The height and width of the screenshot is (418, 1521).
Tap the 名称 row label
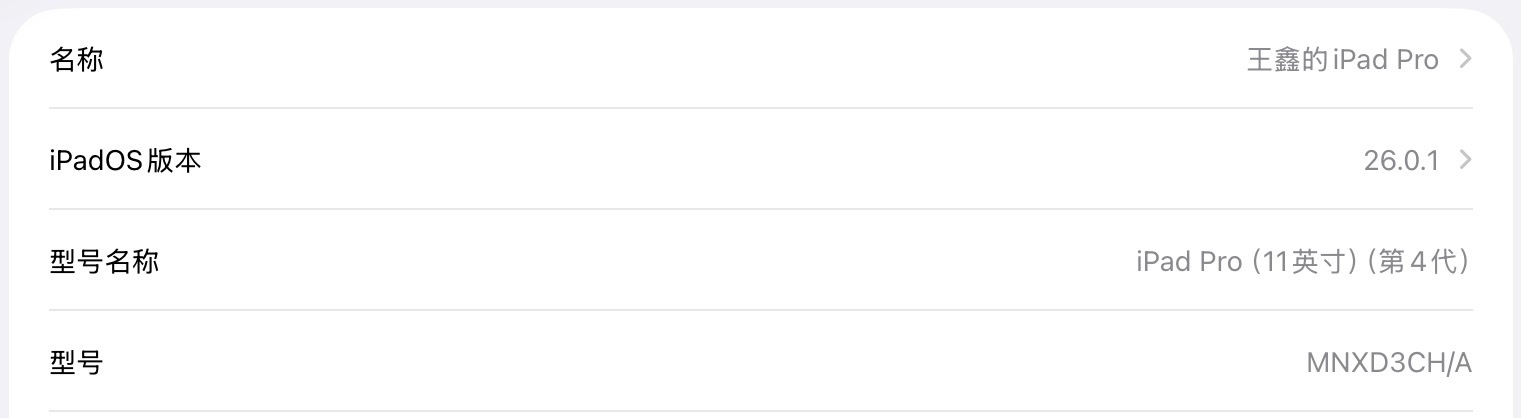pyautogui.click(x=76, y=60)
